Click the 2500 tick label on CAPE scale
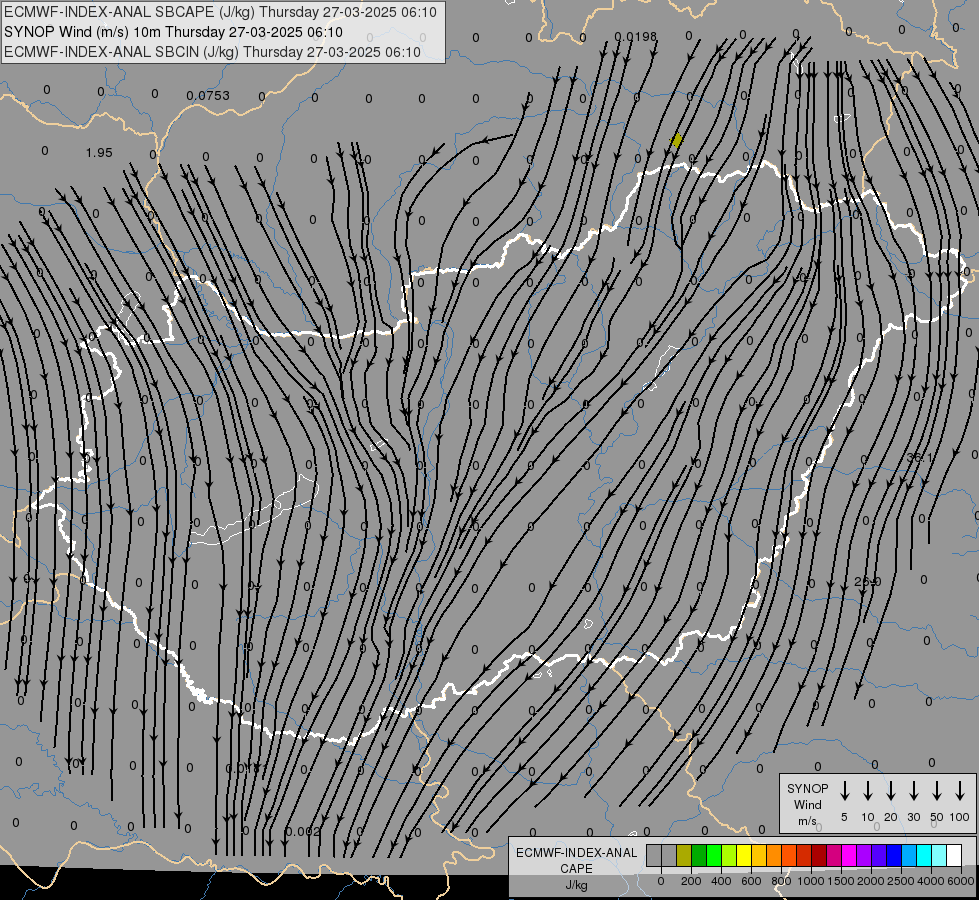The image size is (979, 900). tap(901, 881)
